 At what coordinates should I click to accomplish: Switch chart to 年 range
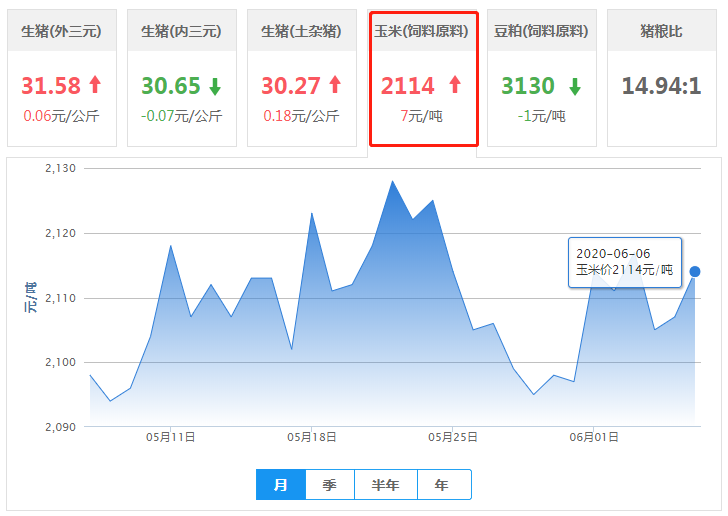point(442,485)
